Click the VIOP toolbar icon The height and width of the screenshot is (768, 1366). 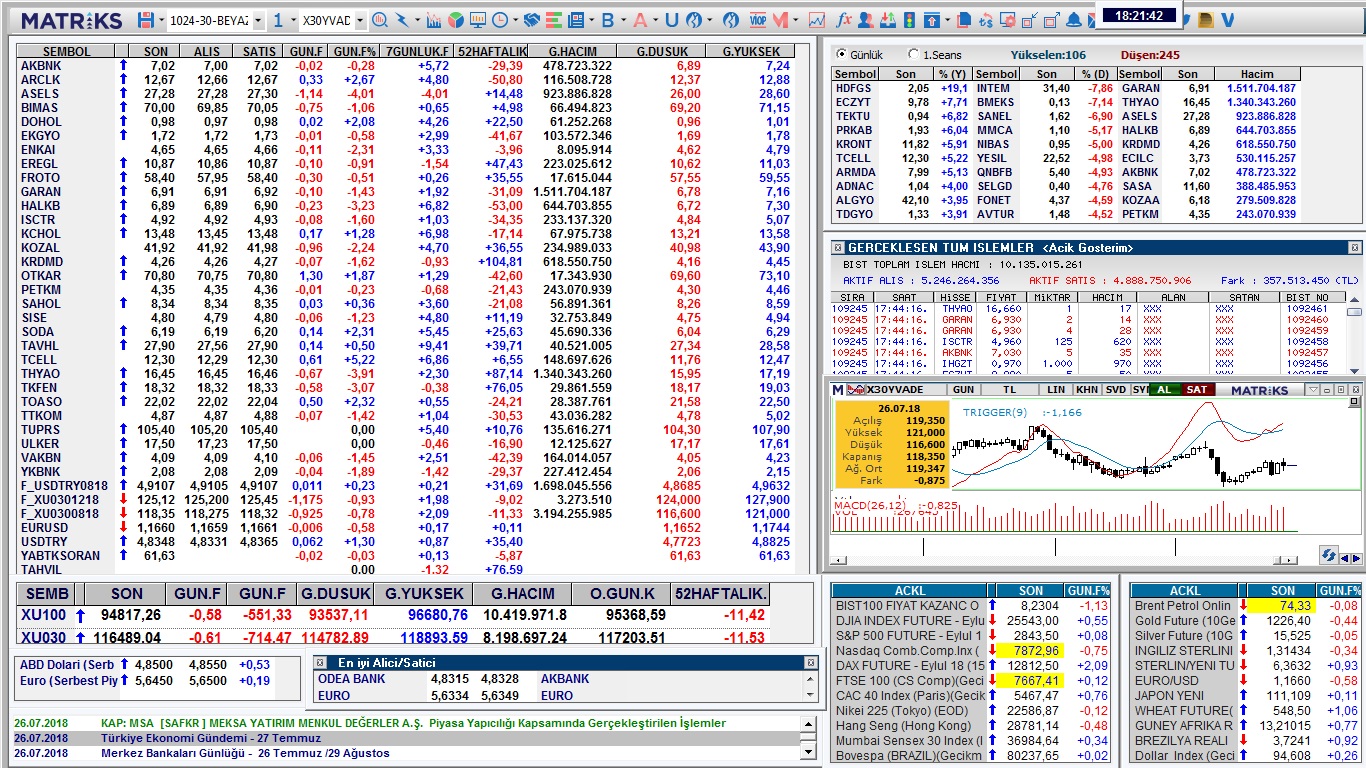(756, 20)
